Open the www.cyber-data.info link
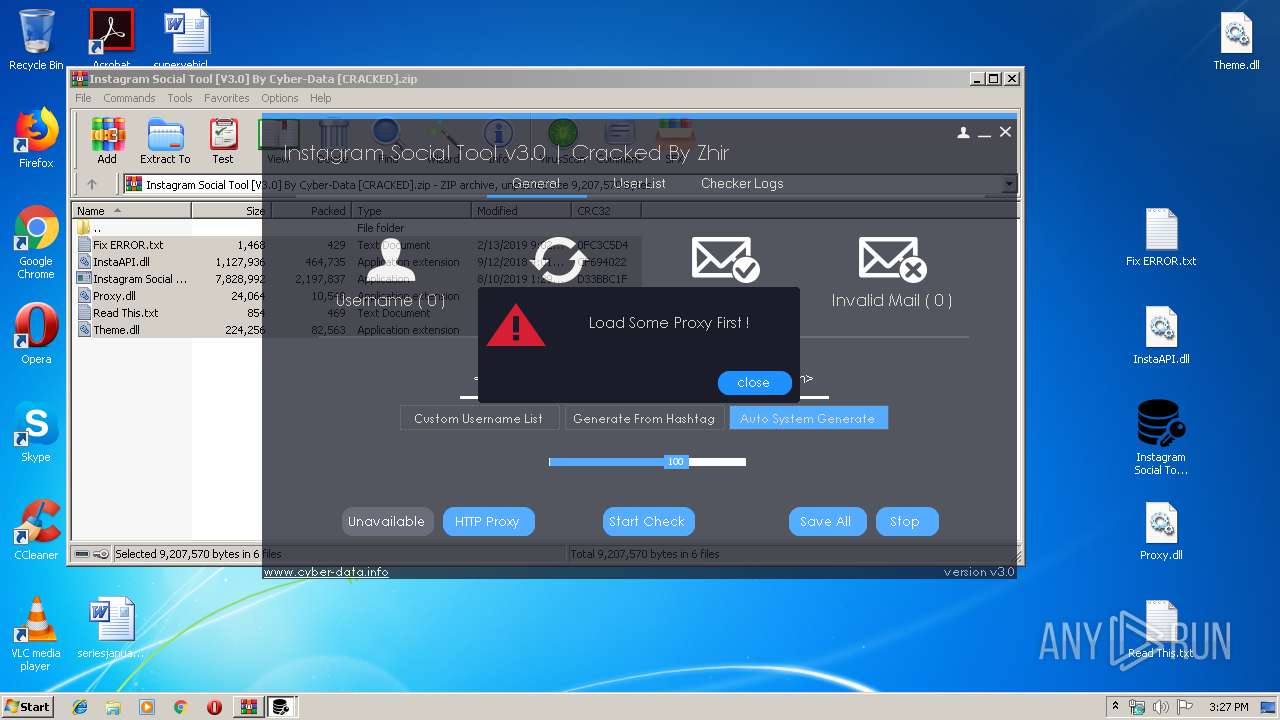Image resolution: width=1280 pixels, height=720 pixels. tap(326, 572)
